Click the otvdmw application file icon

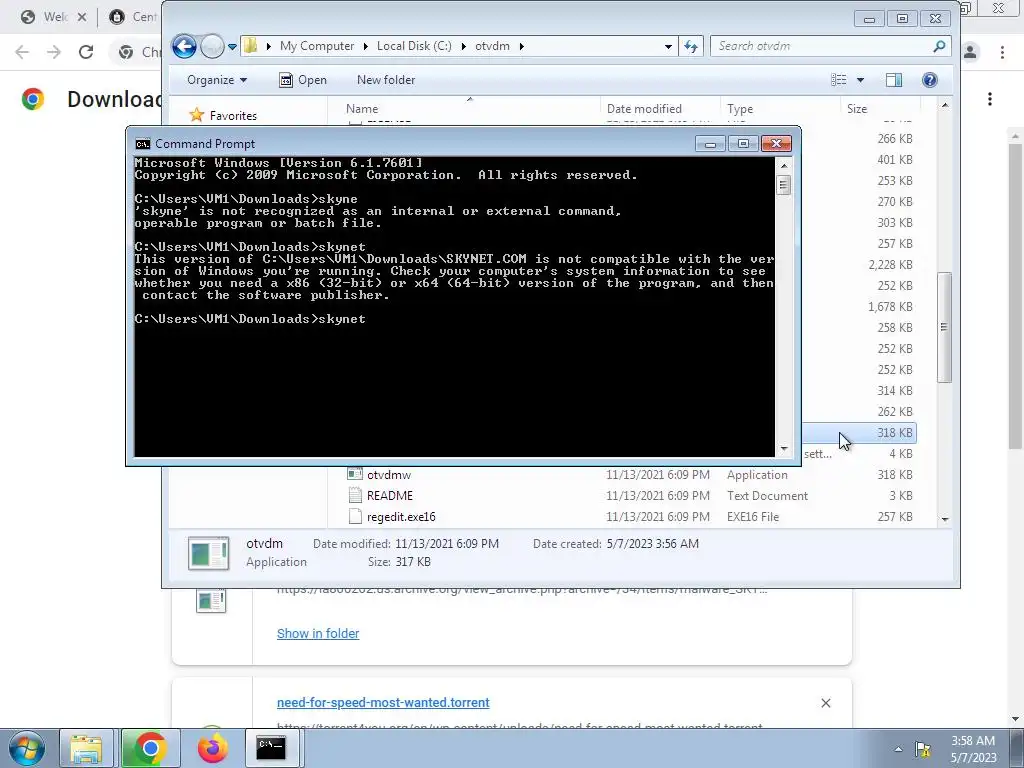pos(355,474)
